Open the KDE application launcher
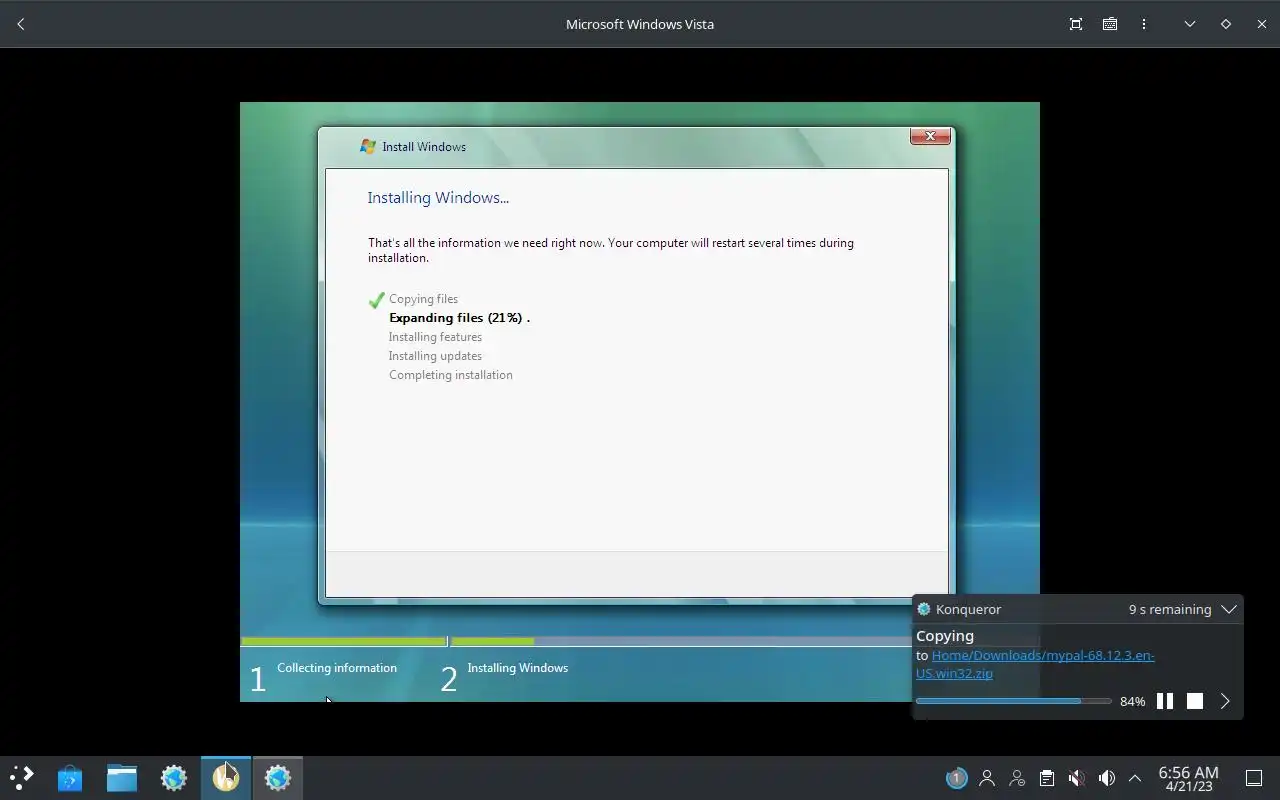This screenshot has height=800, width=1280. [x=22, y=778]
